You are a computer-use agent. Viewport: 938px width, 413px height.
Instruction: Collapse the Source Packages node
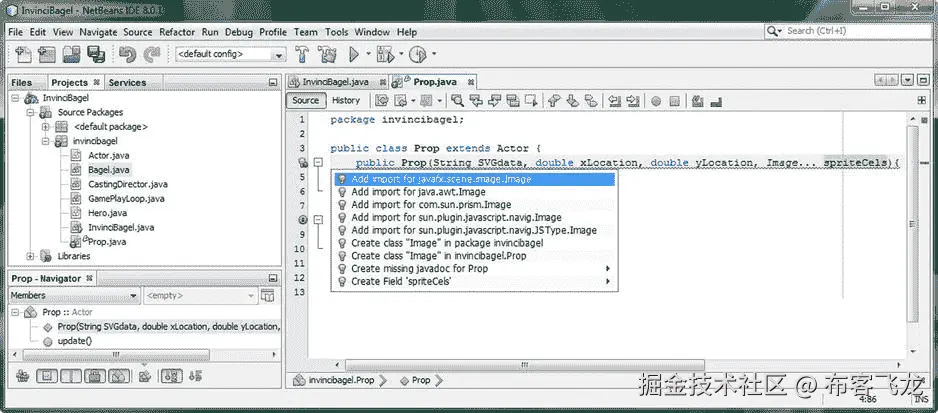click(30, 113)
